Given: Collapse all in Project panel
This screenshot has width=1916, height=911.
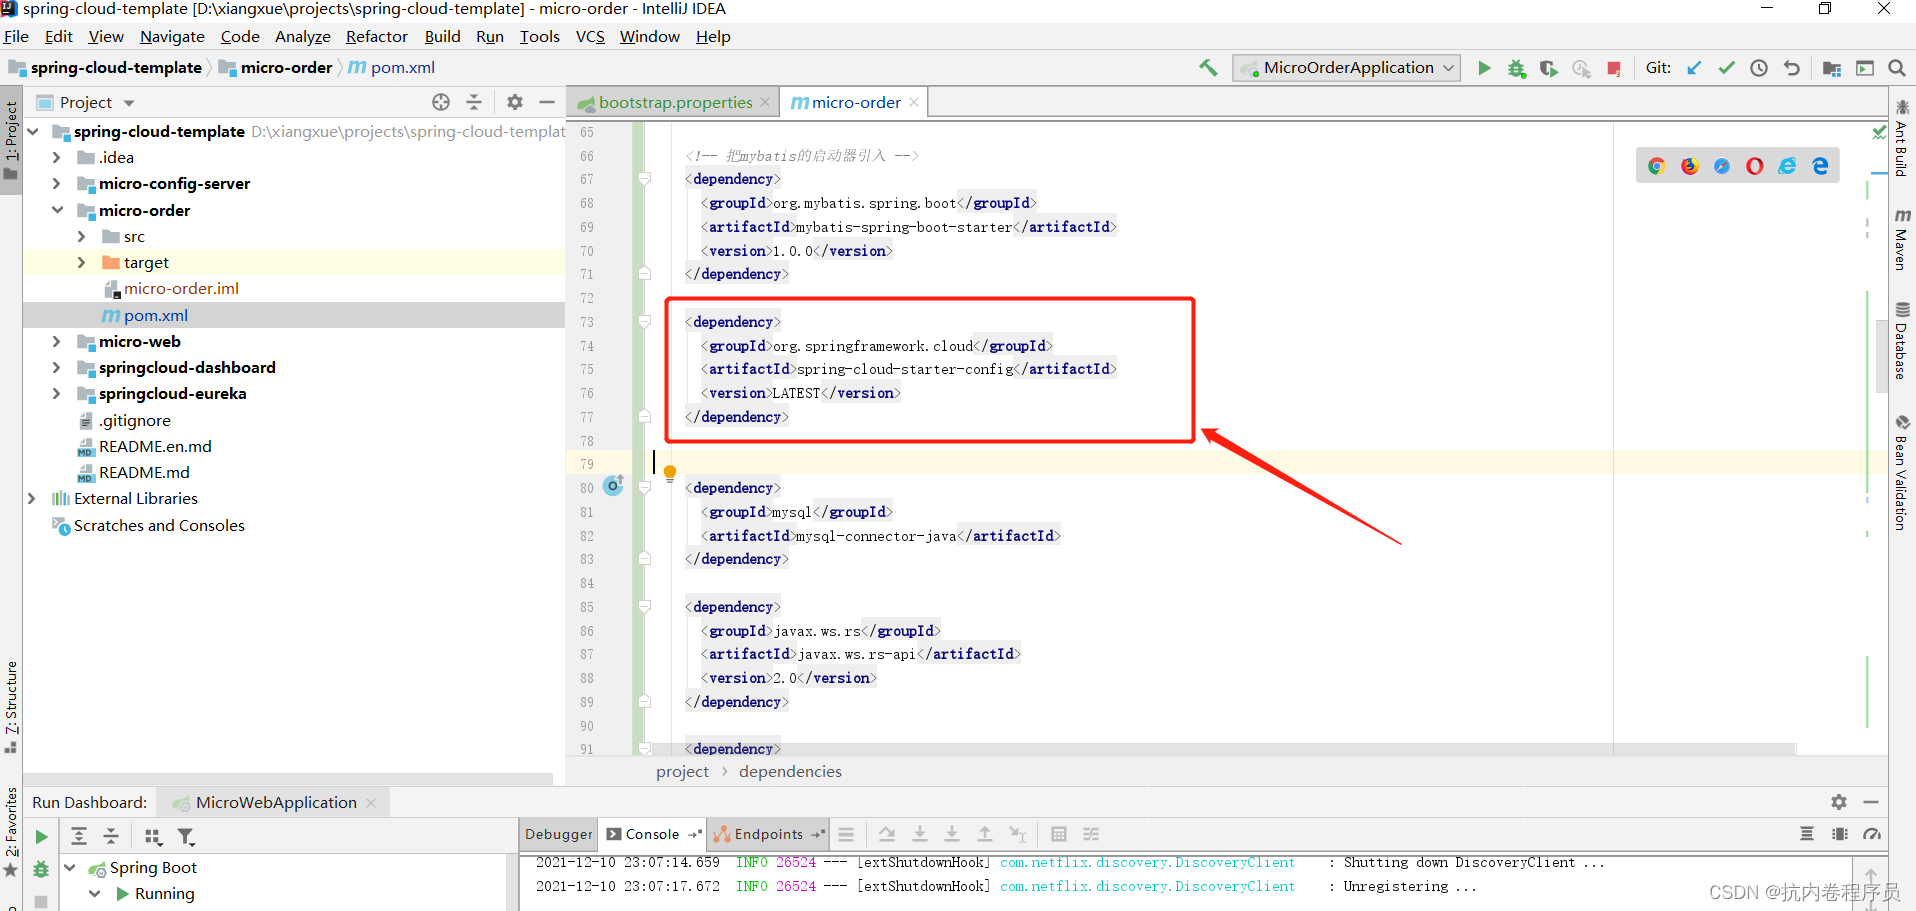Looking at the screenshot, I should pos(474,102).
